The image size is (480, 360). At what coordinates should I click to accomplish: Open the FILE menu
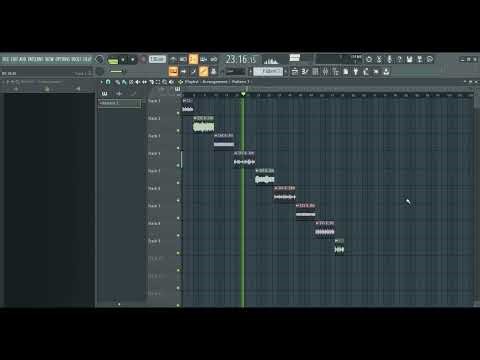pyautogui.click(x=6, y=59)
